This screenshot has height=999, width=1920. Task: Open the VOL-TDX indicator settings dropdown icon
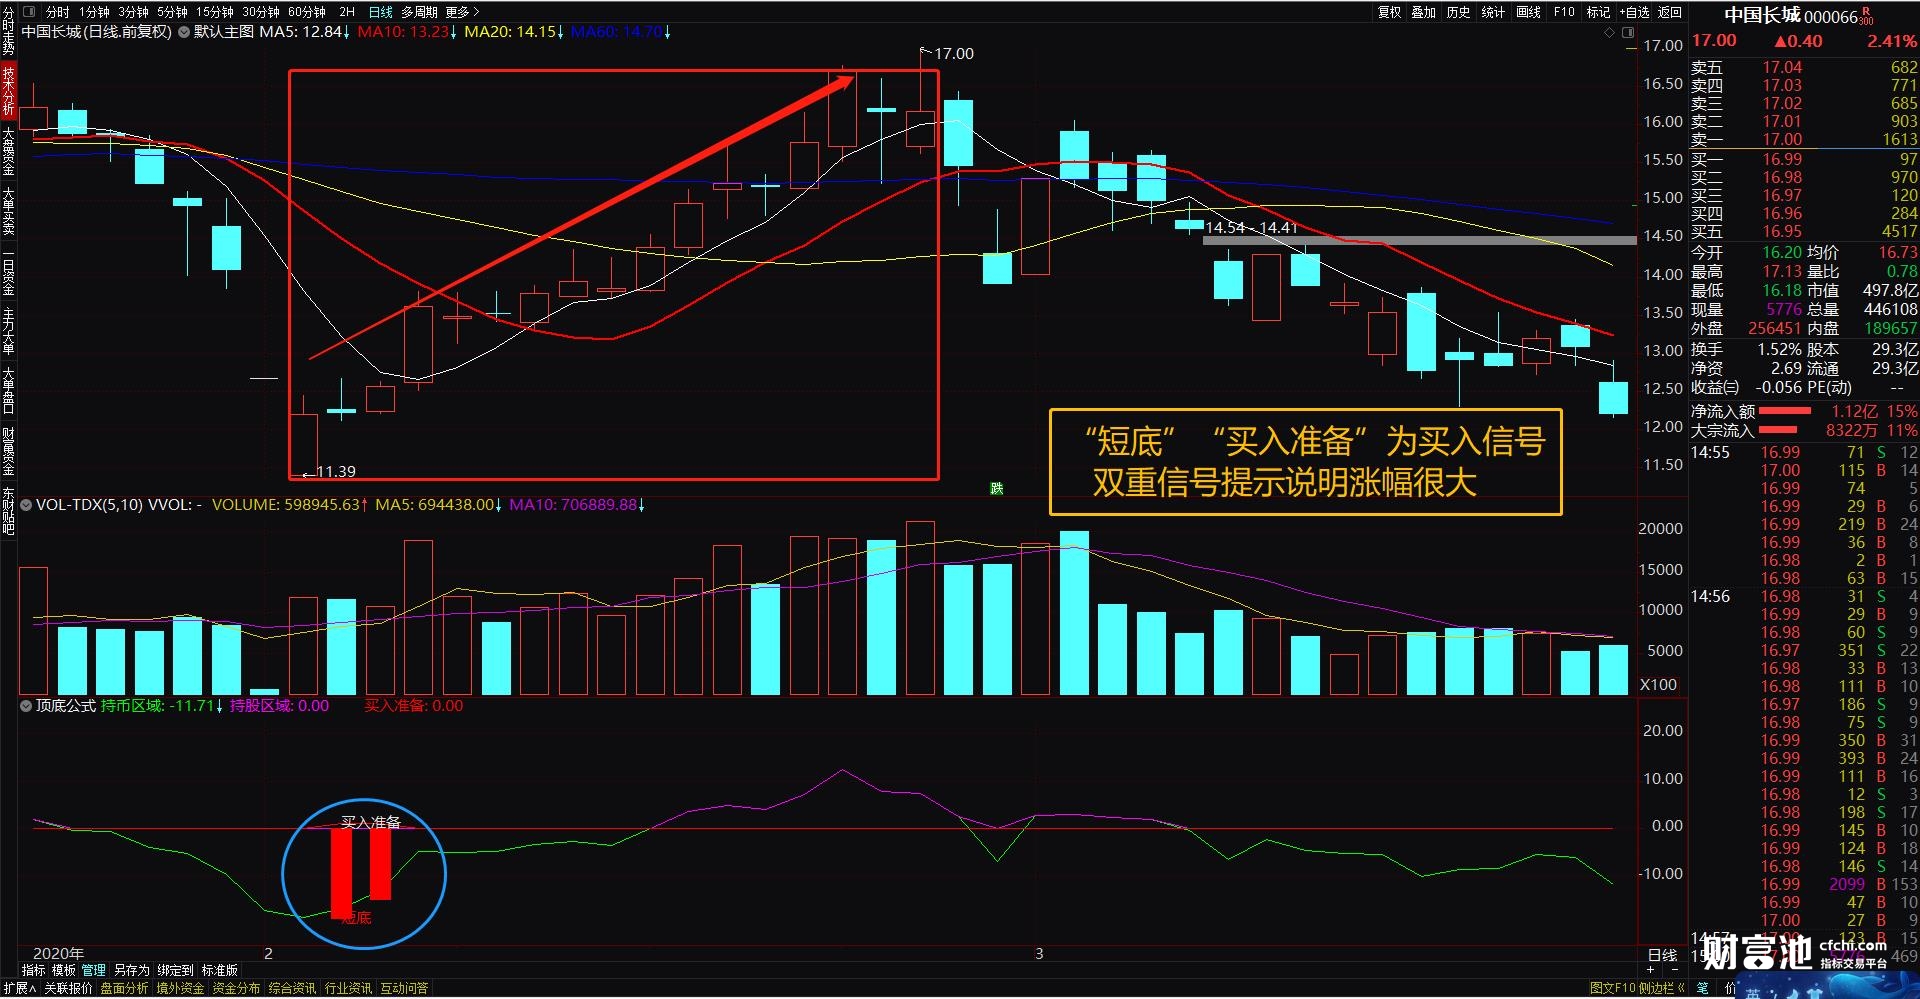26,505
